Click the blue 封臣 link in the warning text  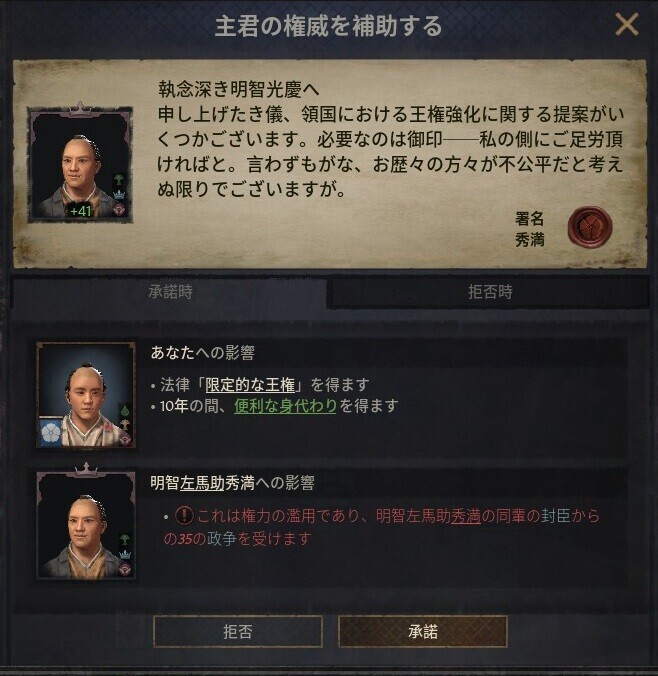tap(555, 515)
